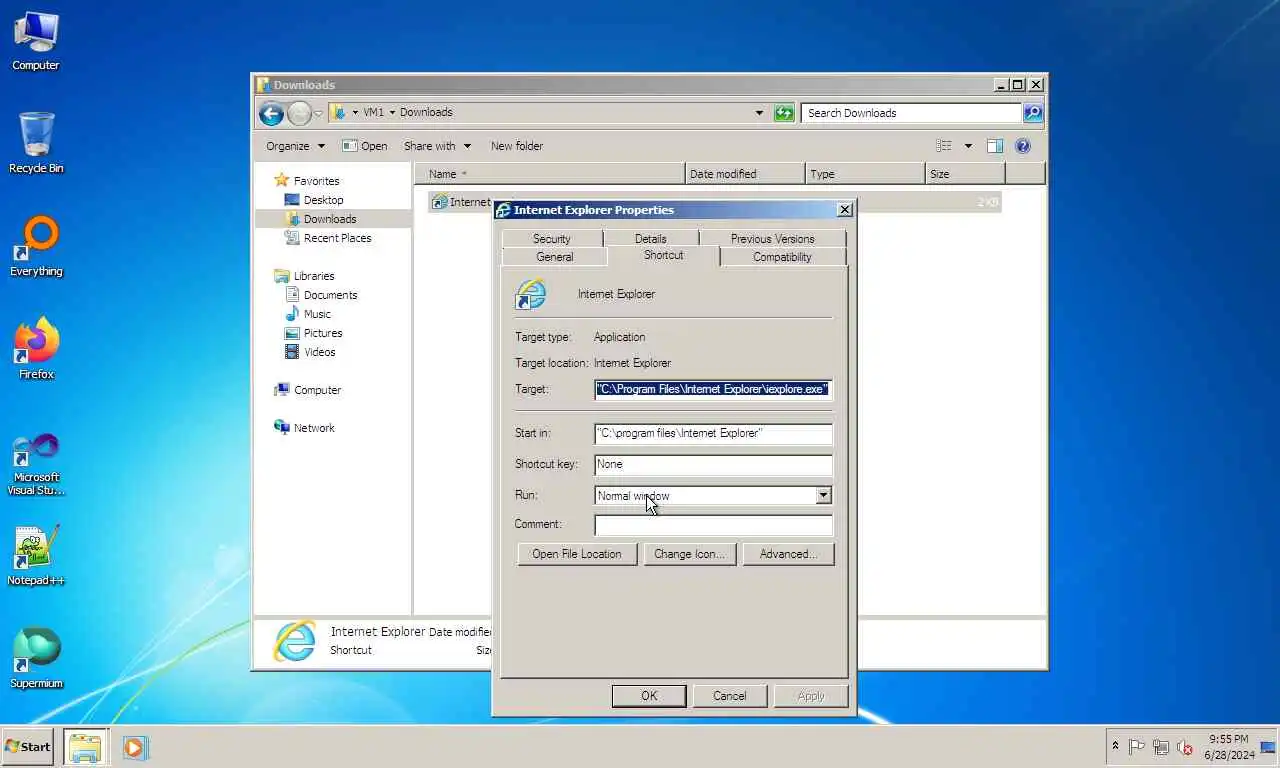Viewport: 1280px width, 768px height.
Task: Open Explorer help question mark icon
Action: [x=1023, y=146]
